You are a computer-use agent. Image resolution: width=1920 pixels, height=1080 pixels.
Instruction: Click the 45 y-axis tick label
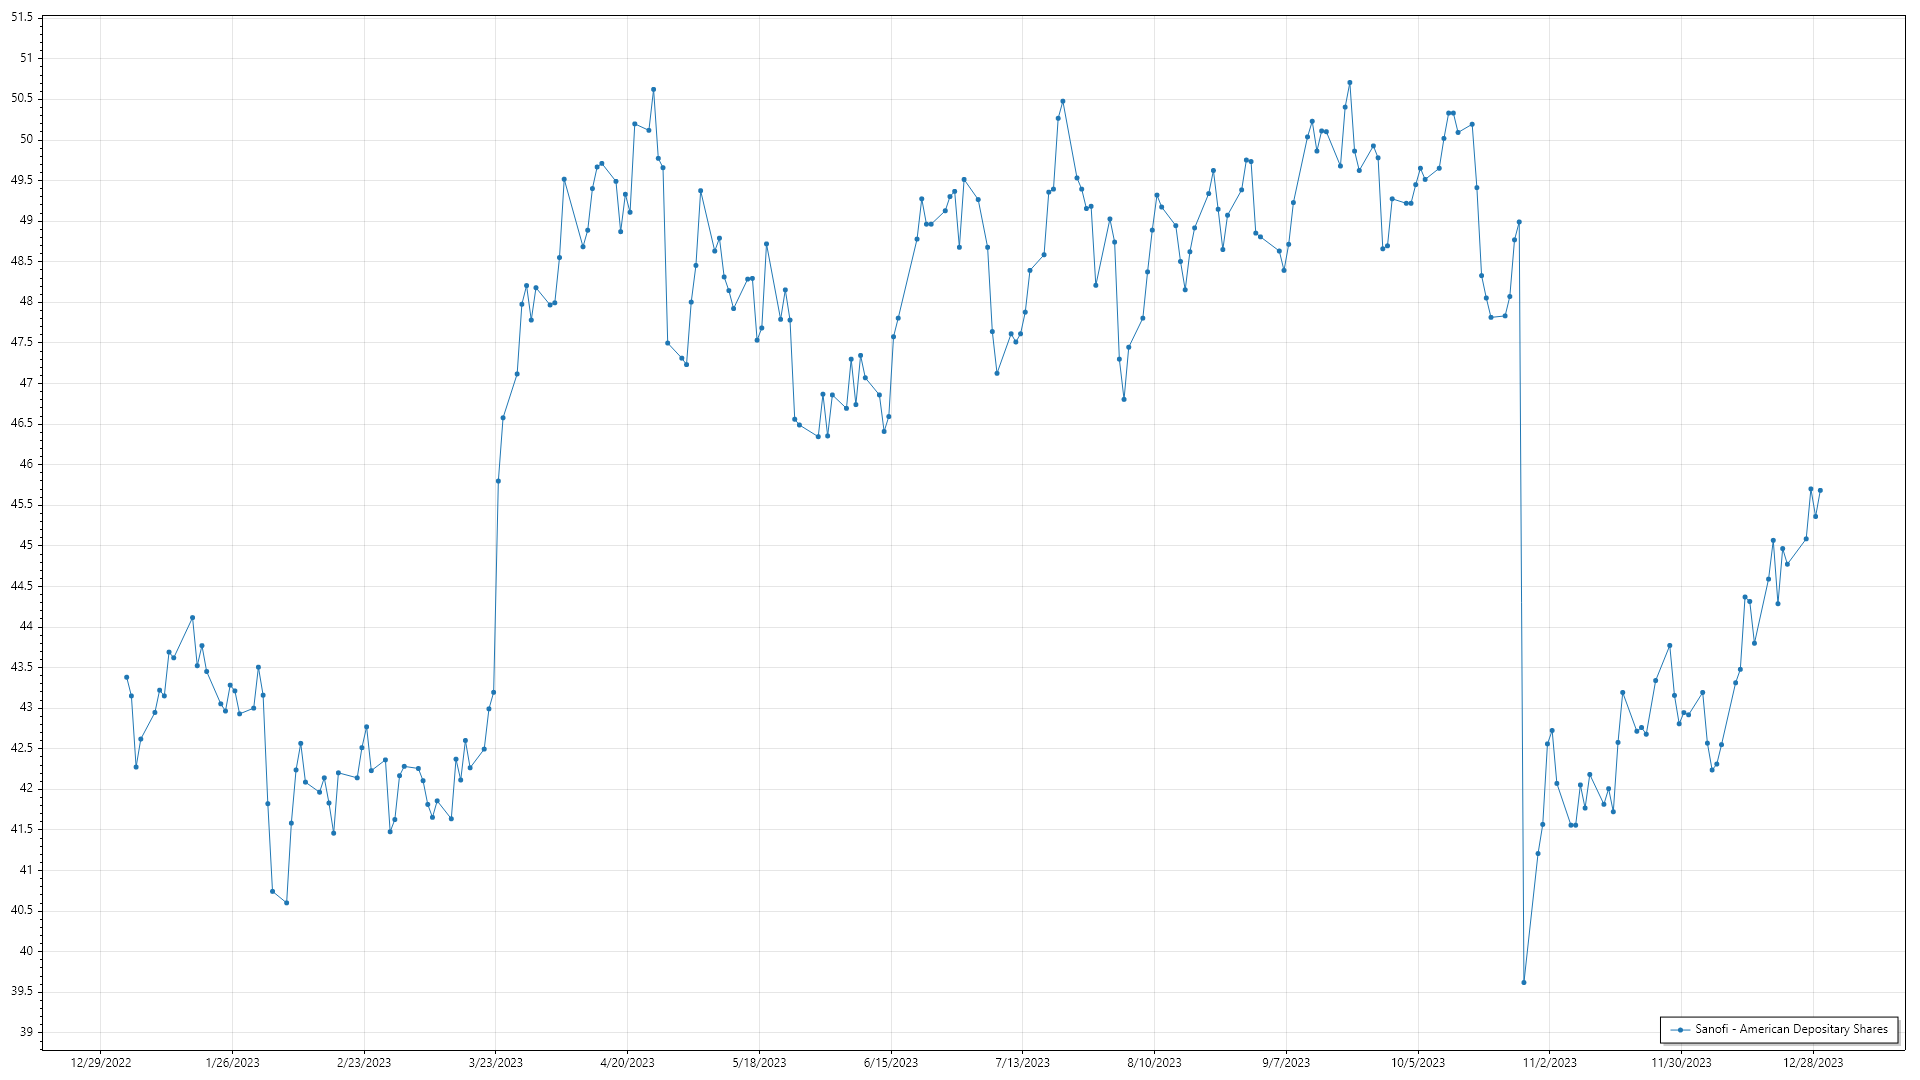point(26,545)
